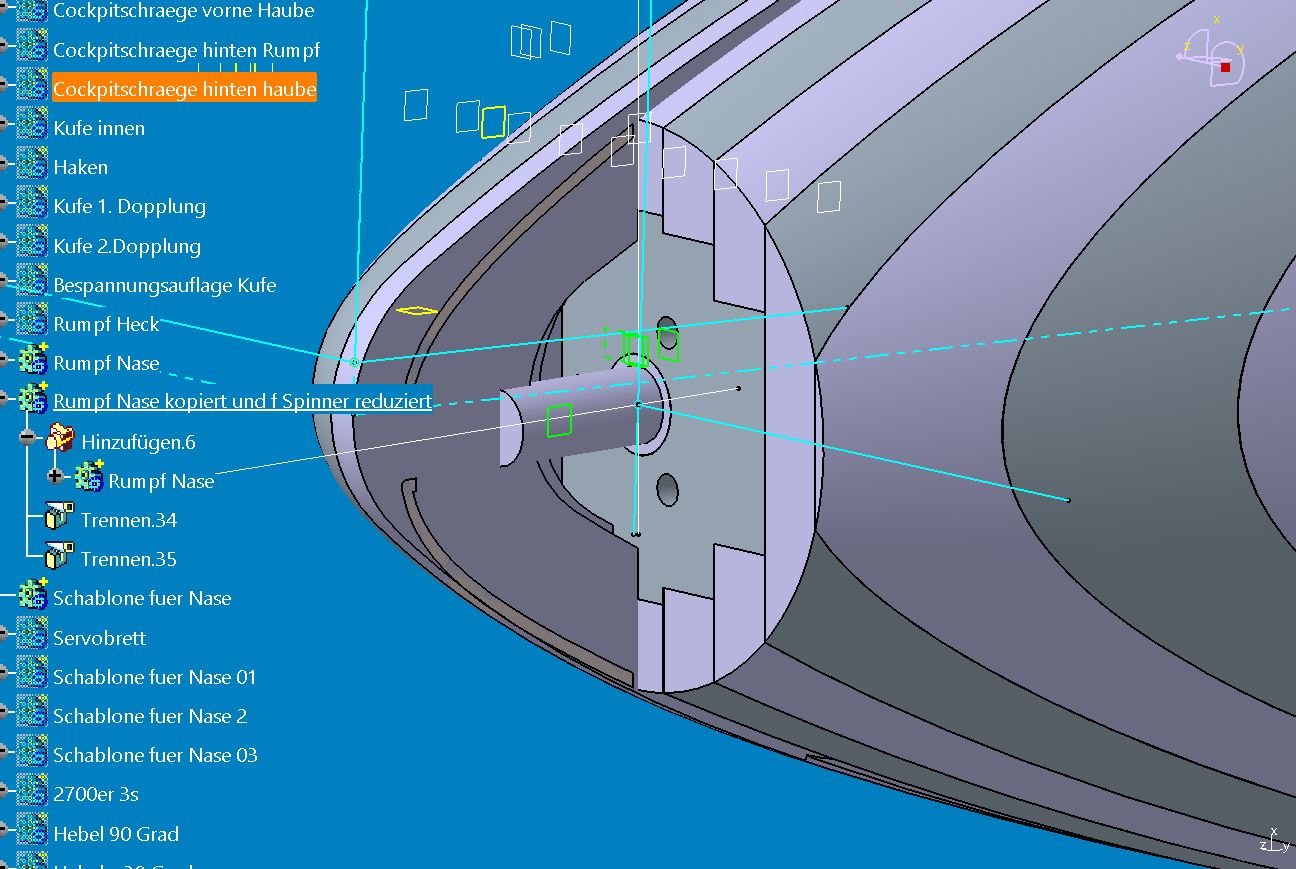Select Cockpitschraege hinten haube in the tree
This screenshot has width=1296, height=869.
tap(184, 89)
